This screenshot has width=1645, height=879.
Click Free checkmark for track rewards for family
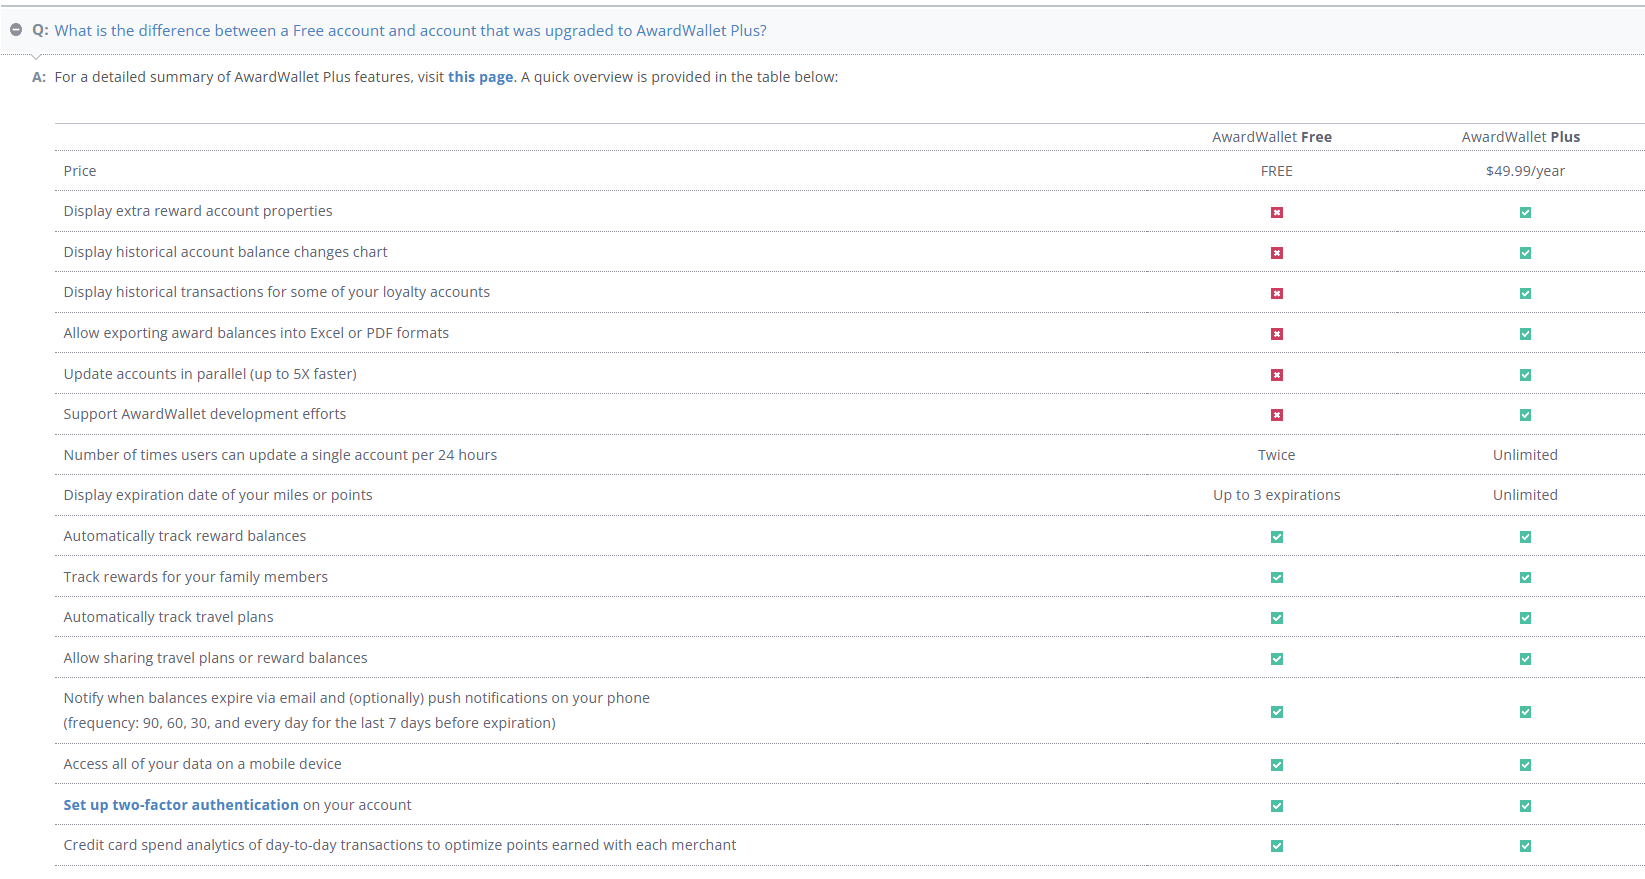coord(1277,578)
